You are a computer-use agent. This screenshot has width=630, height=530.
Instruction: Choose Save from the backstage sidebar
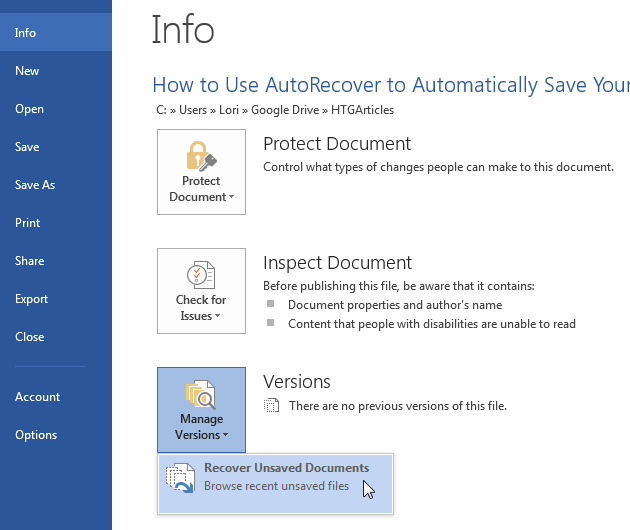(27, 147)
